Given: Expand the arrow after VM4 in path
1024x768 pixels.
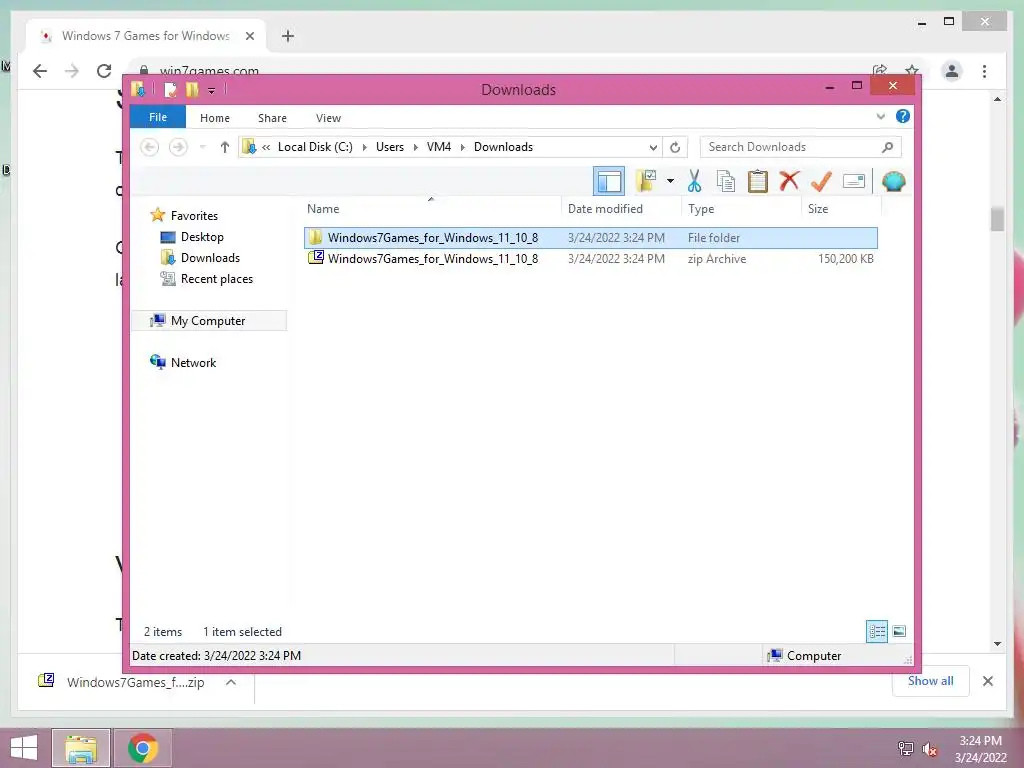Looking at the screenshot, I should (462, 148).
